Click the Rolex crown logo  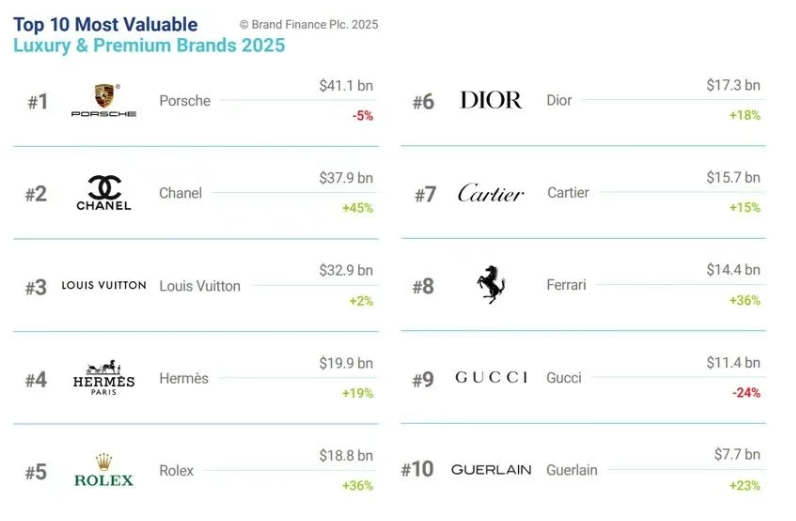pyautogui.click(x=103, y=470)
